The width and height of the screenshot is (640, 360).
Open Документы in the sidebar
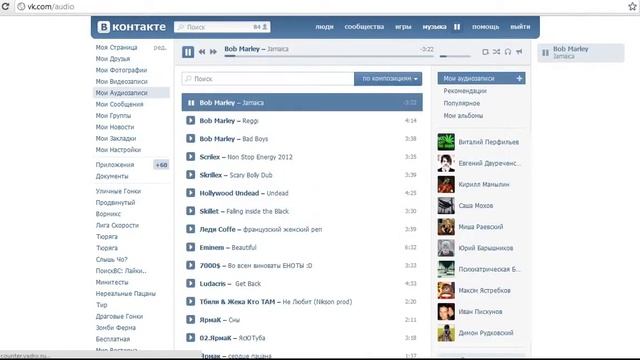[x=112, y=176]
